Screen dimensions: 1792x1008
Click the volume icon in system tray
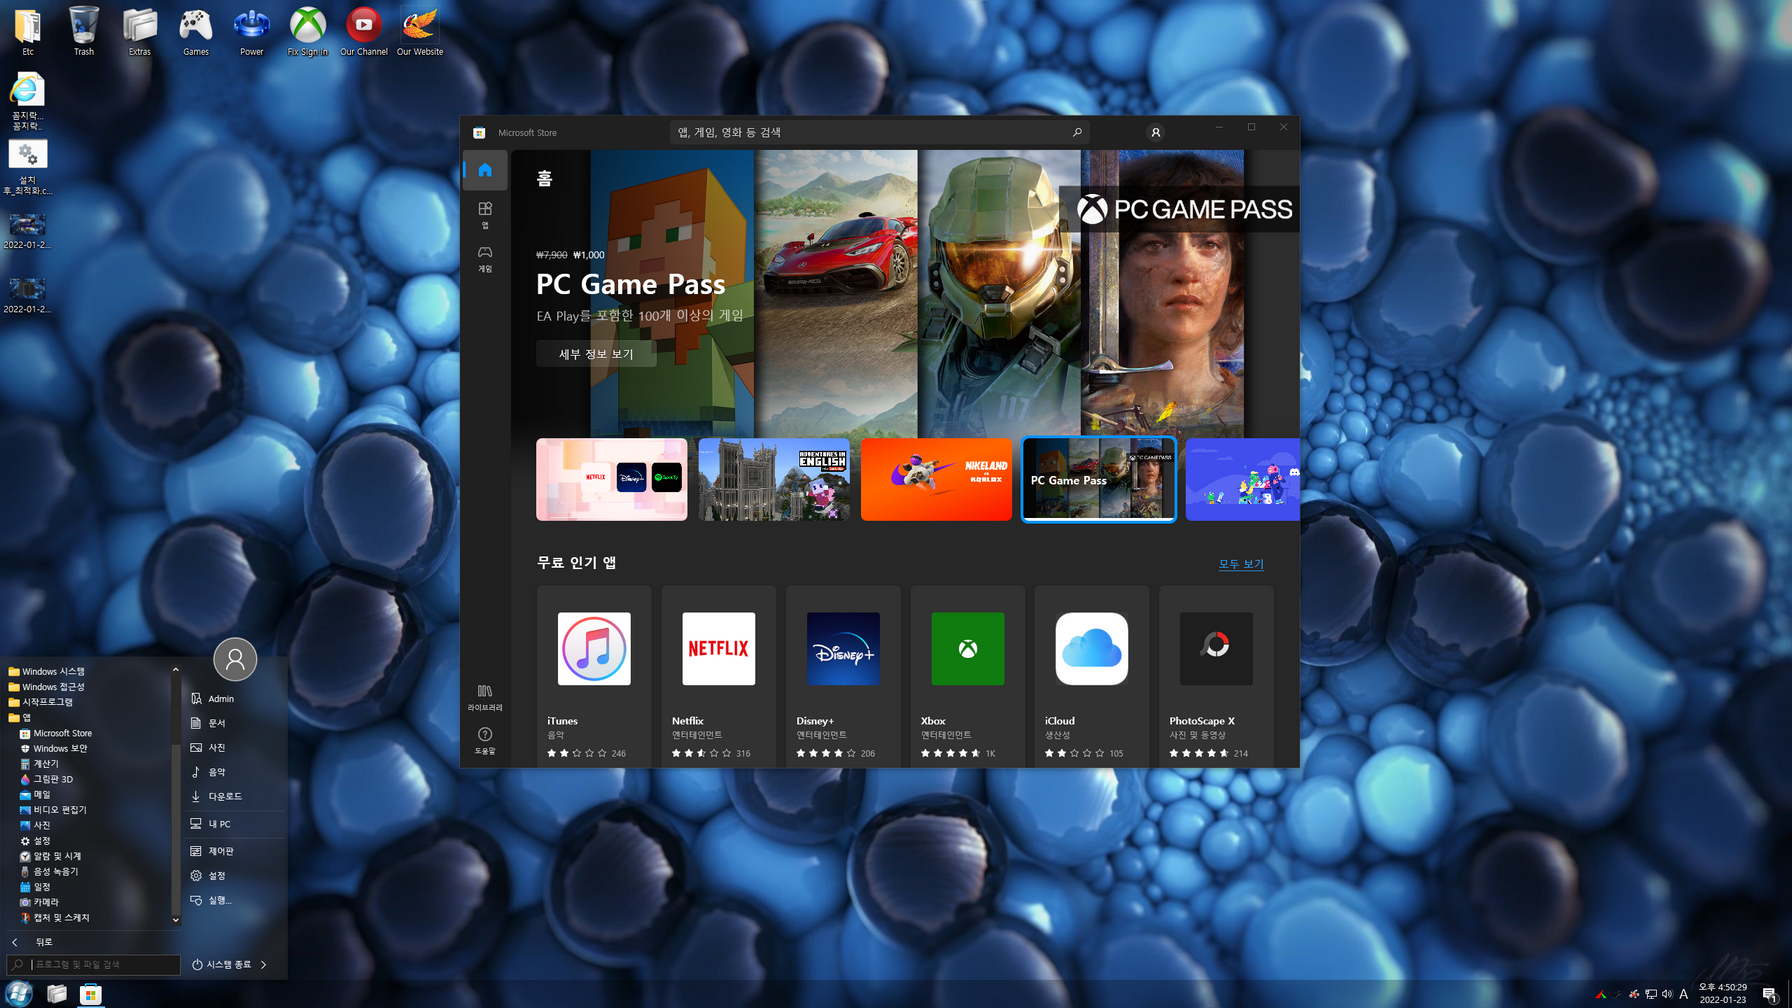pos(1667,994)
